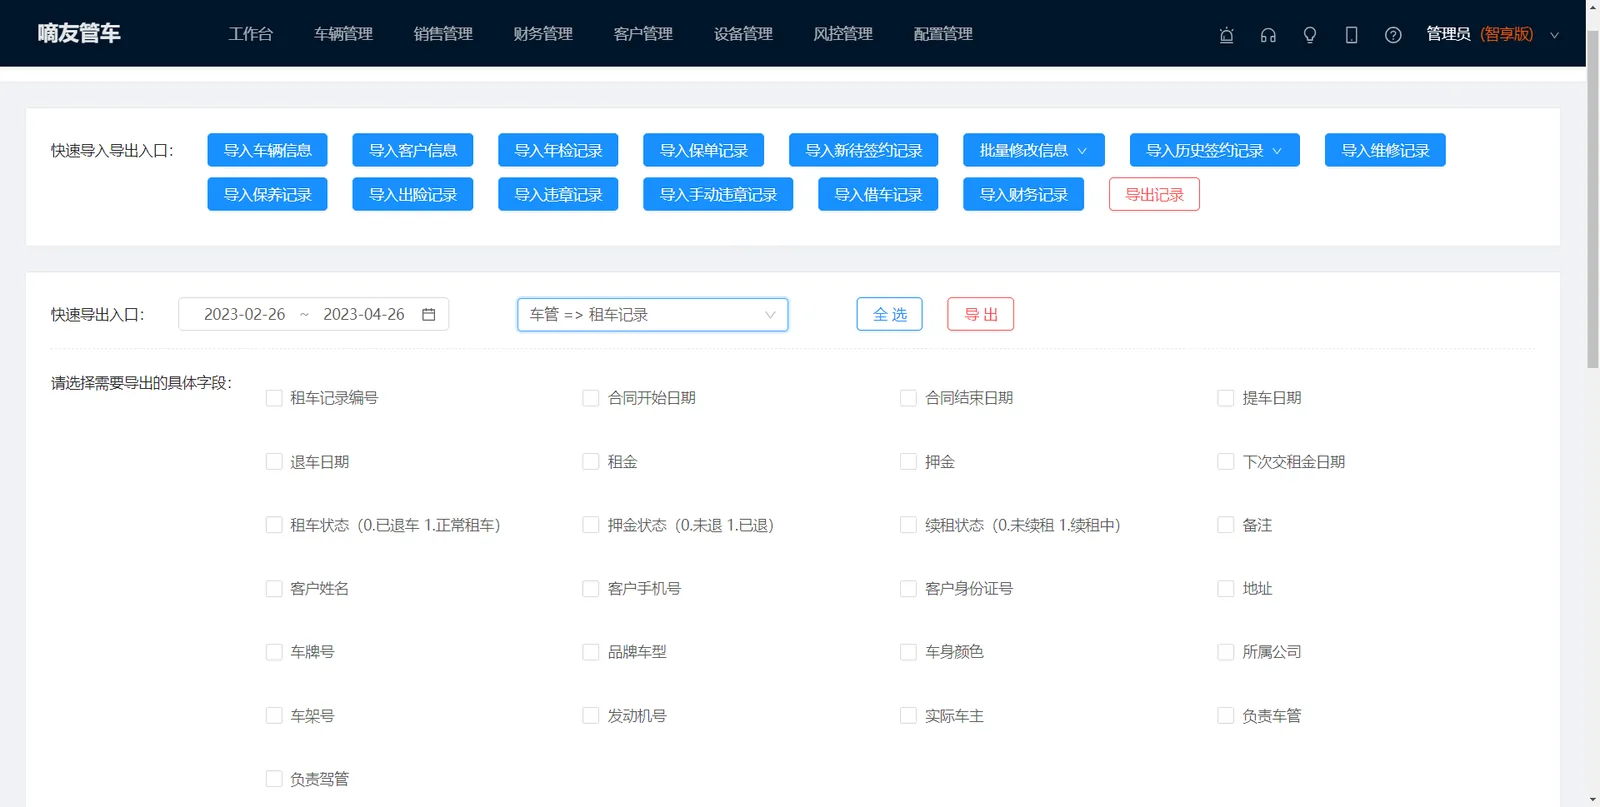Screen dimensions: 1600x807
Task: Click the 导入借车记录 button
Action: click(x=878, y=194)
